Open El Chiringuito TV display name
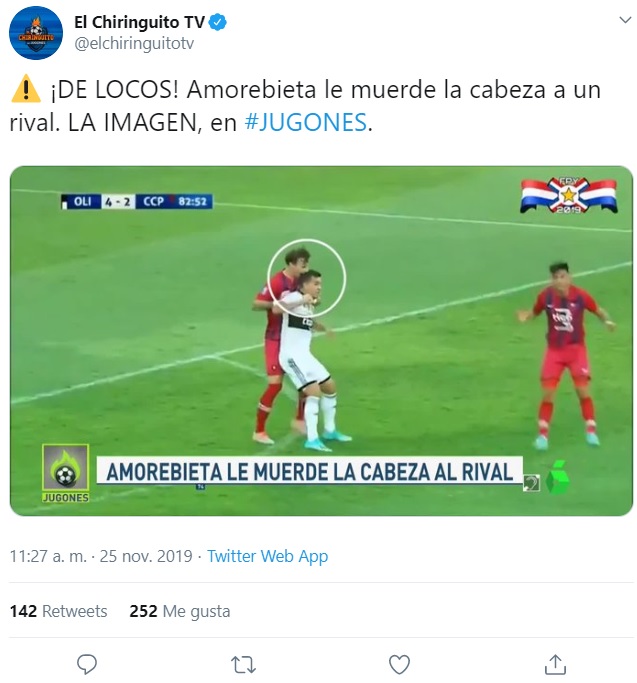The width and height of the screenshot is (637, 683). tap(139, 22)
